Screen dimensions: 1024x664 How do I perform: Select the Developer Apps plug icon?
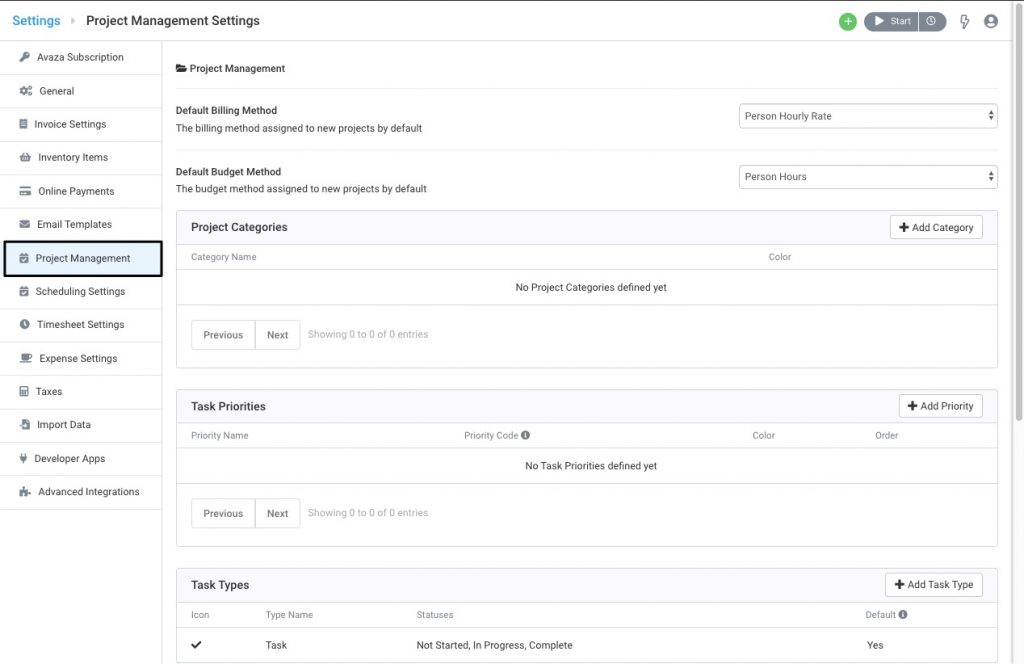(x=24, y=458)
